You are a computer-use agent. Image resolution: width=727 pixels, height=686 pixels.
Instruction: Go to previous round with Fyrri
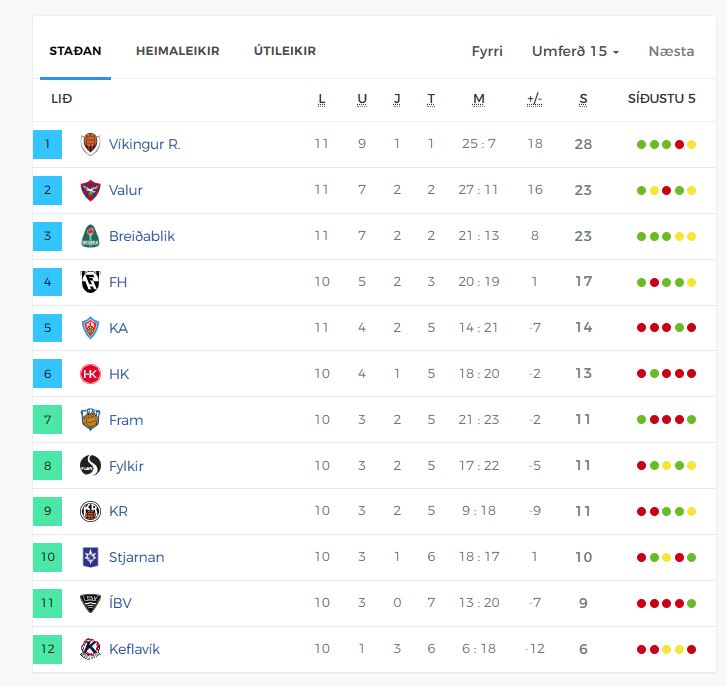click(x=487, y=51)
